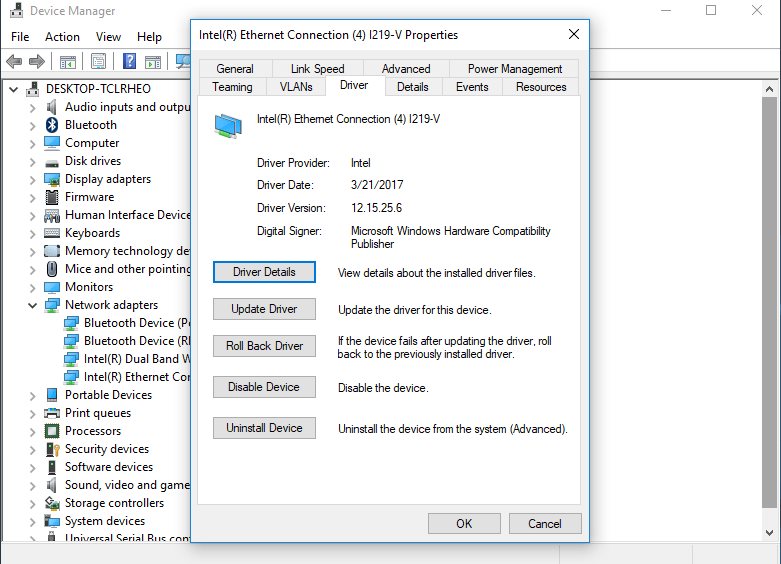781x564 pixels.
Task: Click the Print queues printer icon
Action: 52,413
